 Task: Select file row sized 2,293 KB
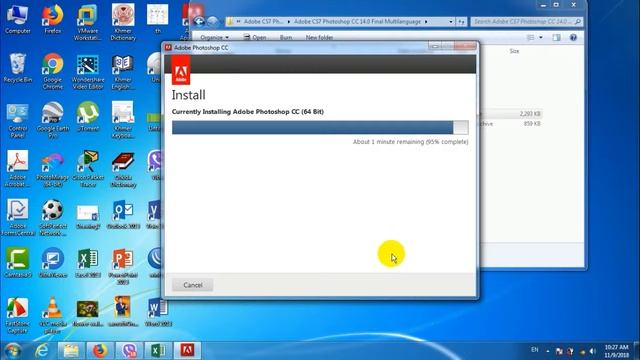(511, 114)
